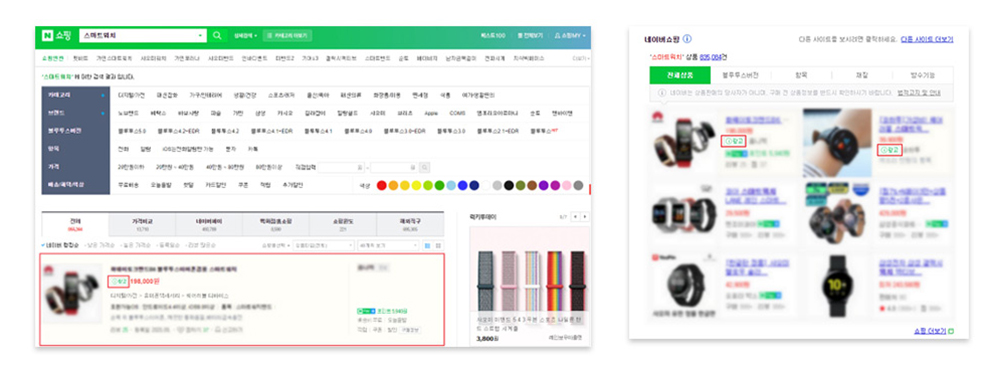Open the 베스트100 link in the header

(493, 36)
